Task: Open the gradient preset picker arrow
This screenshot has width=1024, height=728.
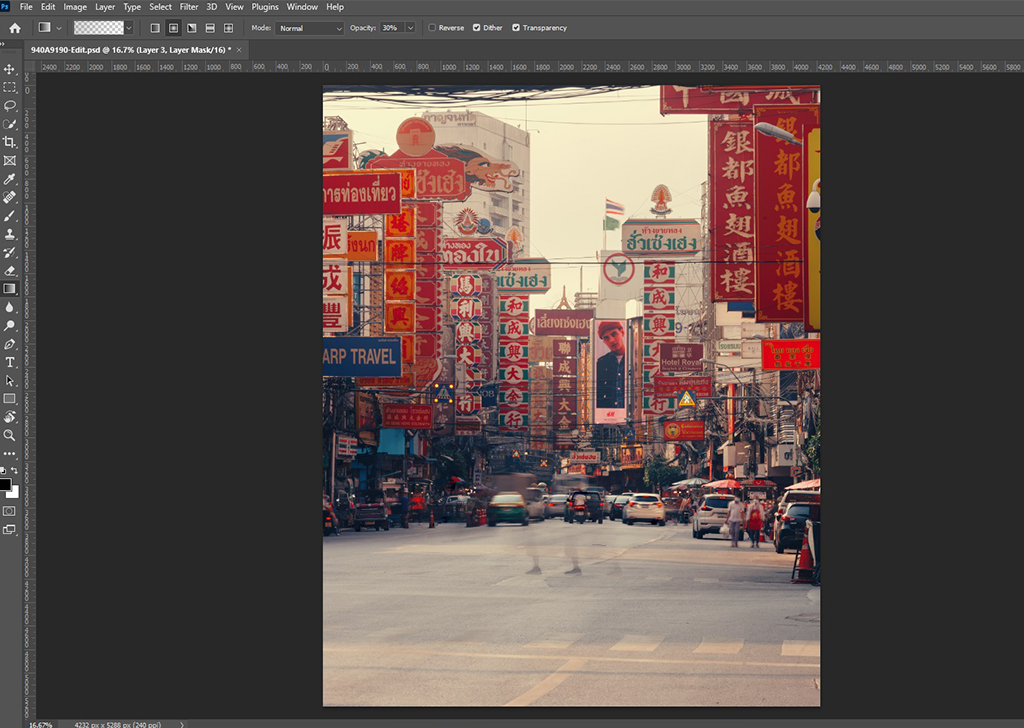Action: 128,28
